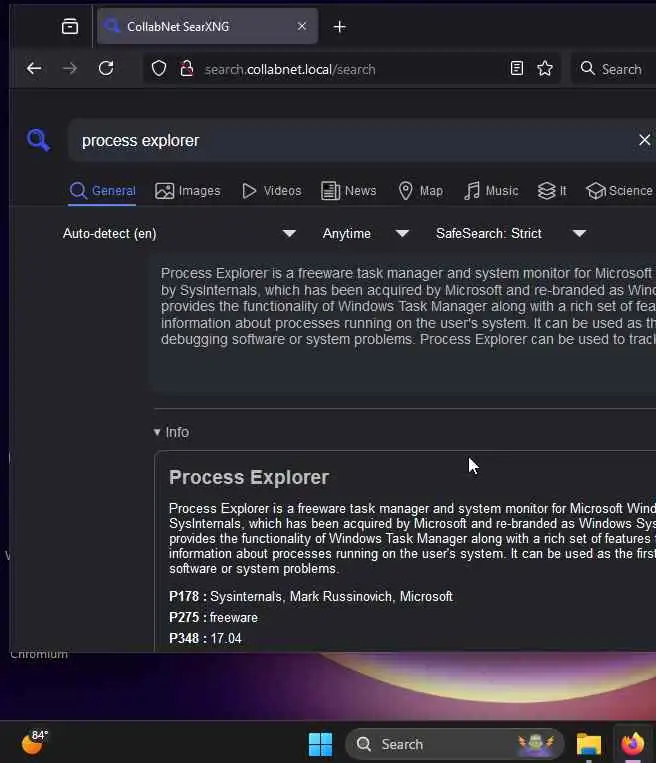This screenshot has height=763, width=656.
Task: Switch to the Videos tab
Action: [x=272, y=191]
